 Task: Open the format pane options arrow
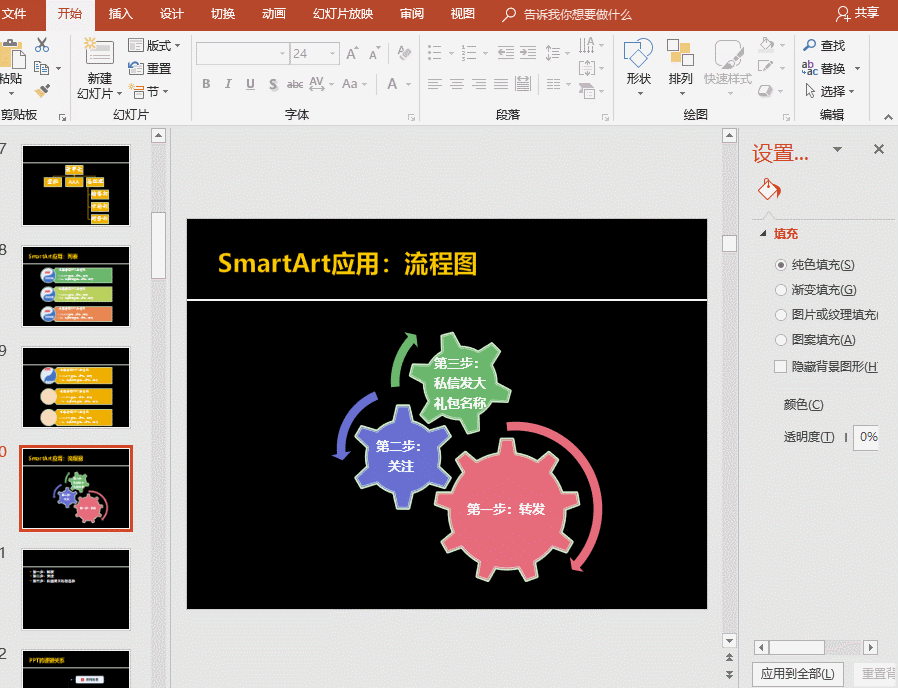click(837, 150)
